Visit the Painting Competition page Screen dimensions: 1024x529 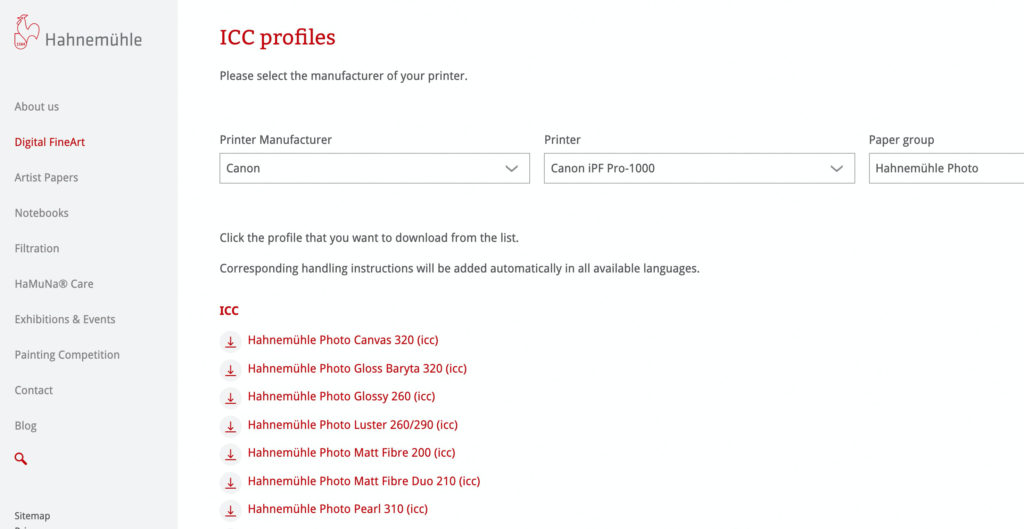tap(67, 355)
